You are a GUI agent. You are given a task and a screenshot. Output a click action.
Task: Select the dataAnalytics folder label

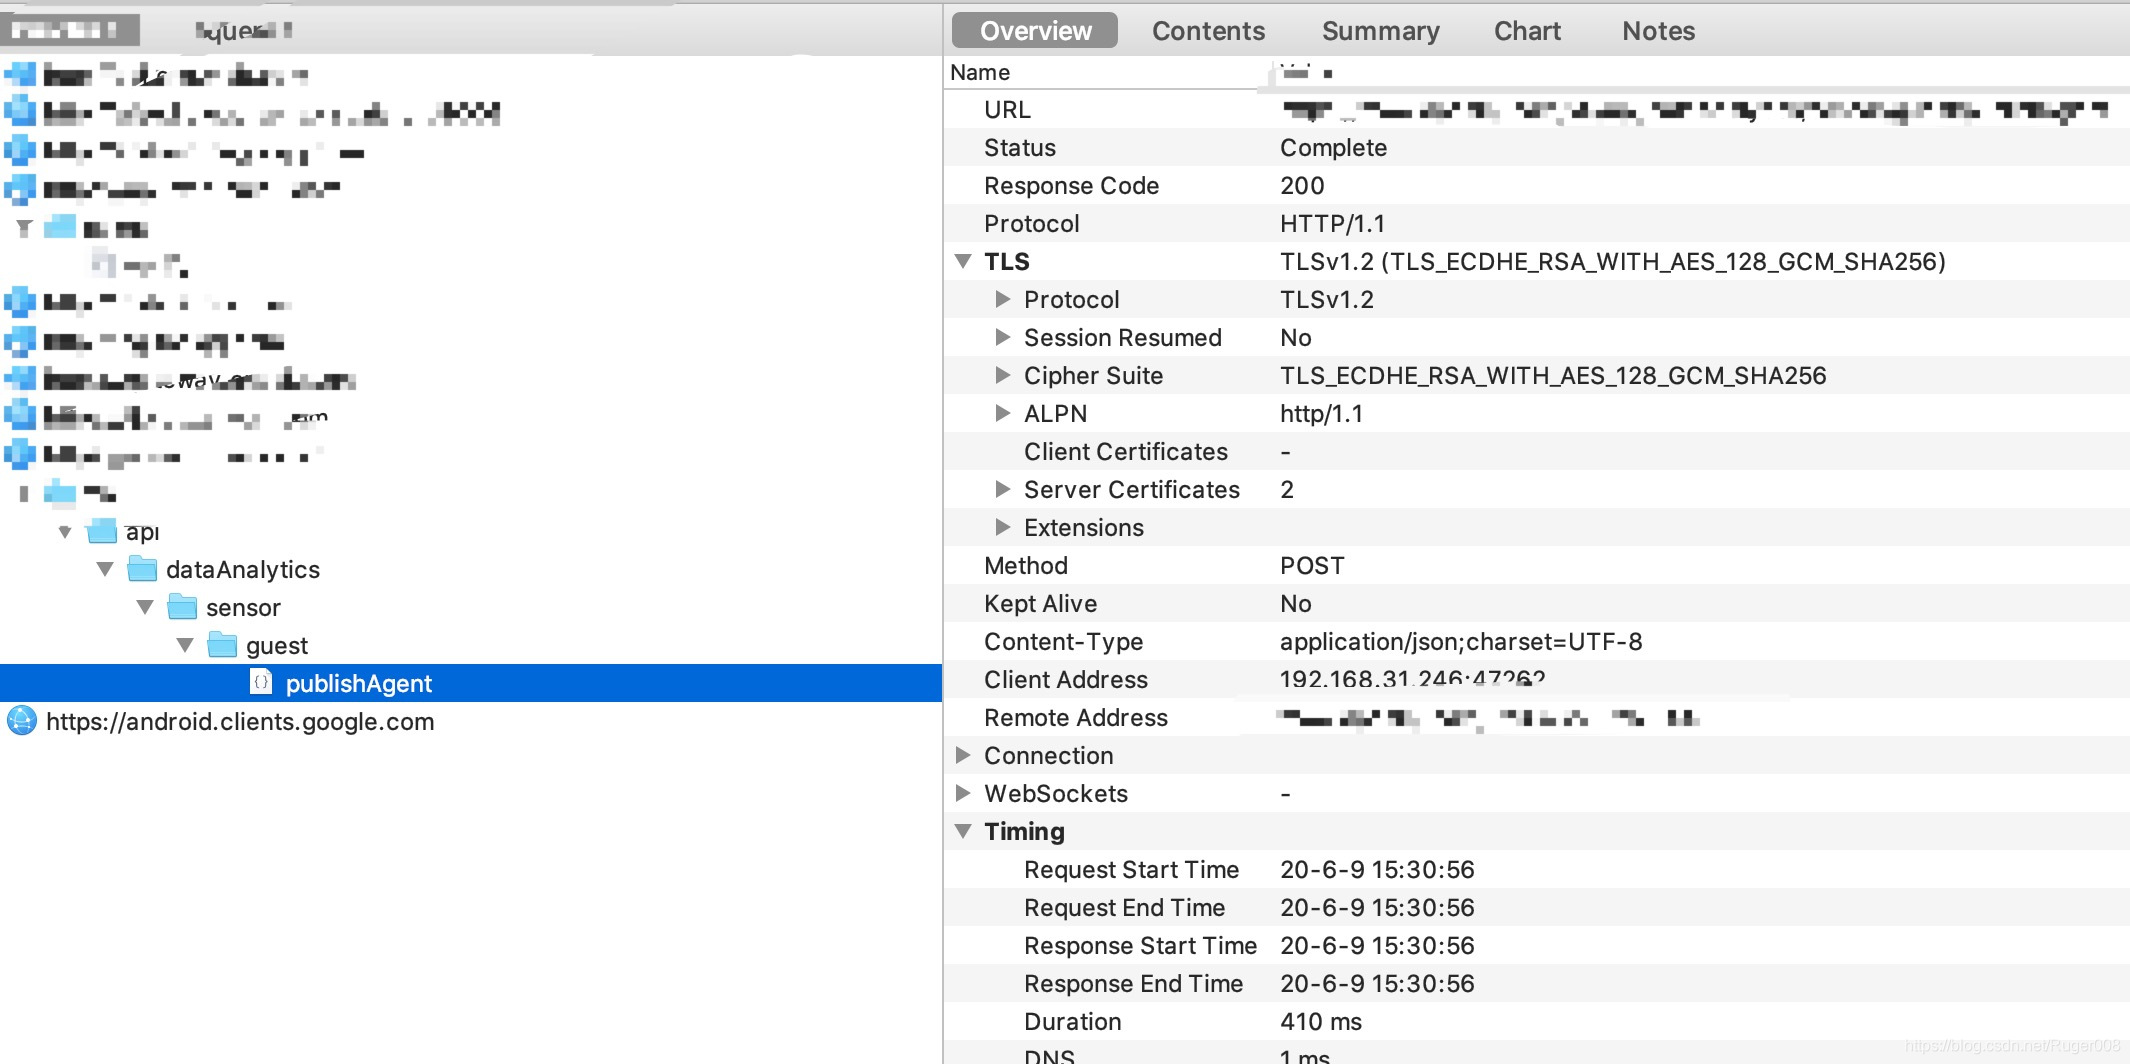(x=243, y=570)
